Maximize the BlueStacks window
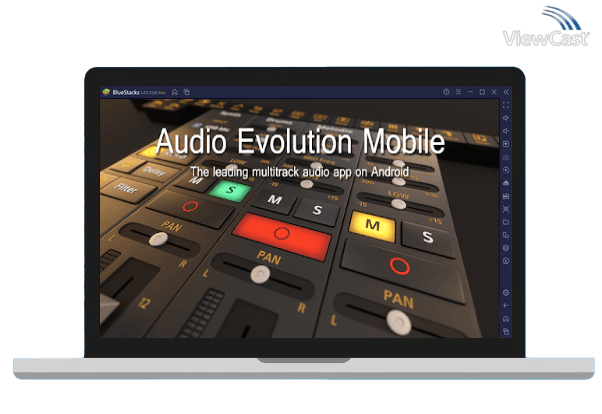 pos(482,92)
